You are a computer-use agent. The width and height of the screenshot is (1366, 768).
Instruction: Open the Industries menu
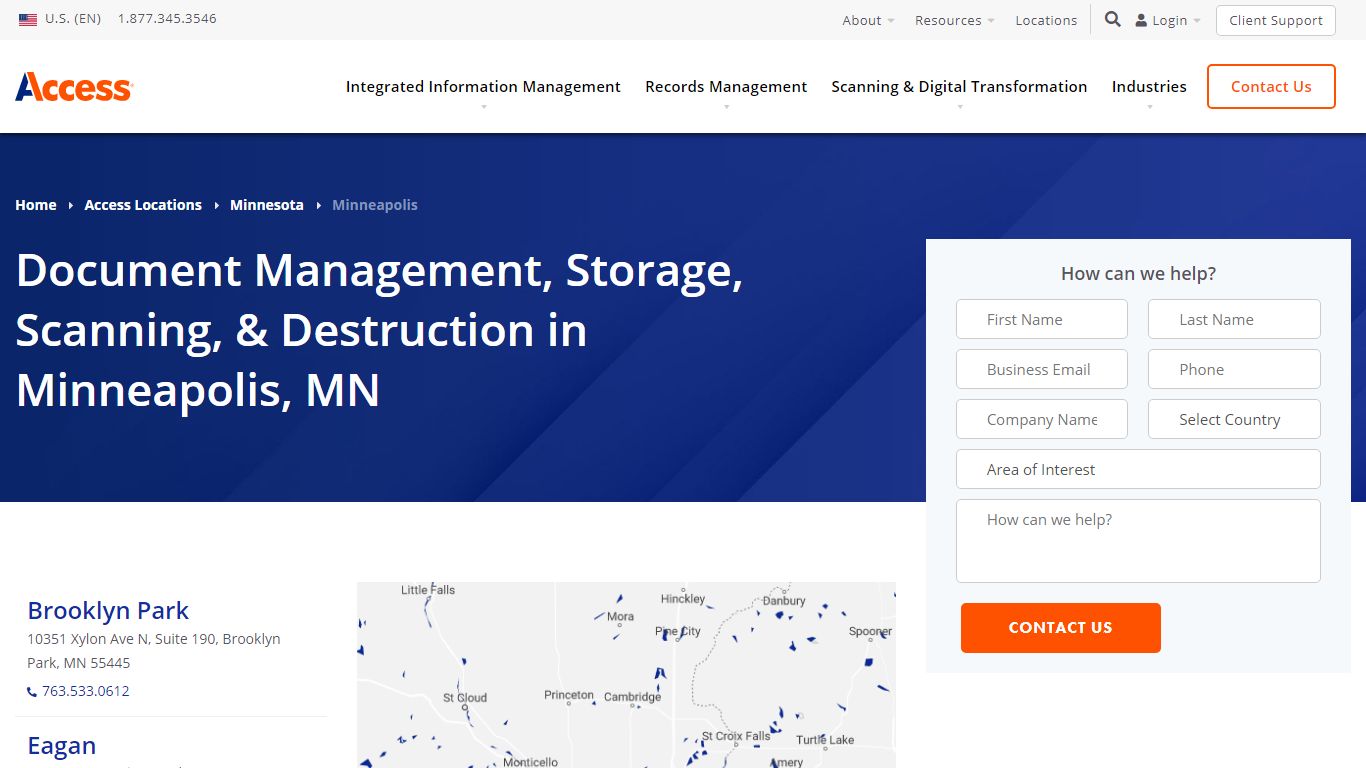1149,87
